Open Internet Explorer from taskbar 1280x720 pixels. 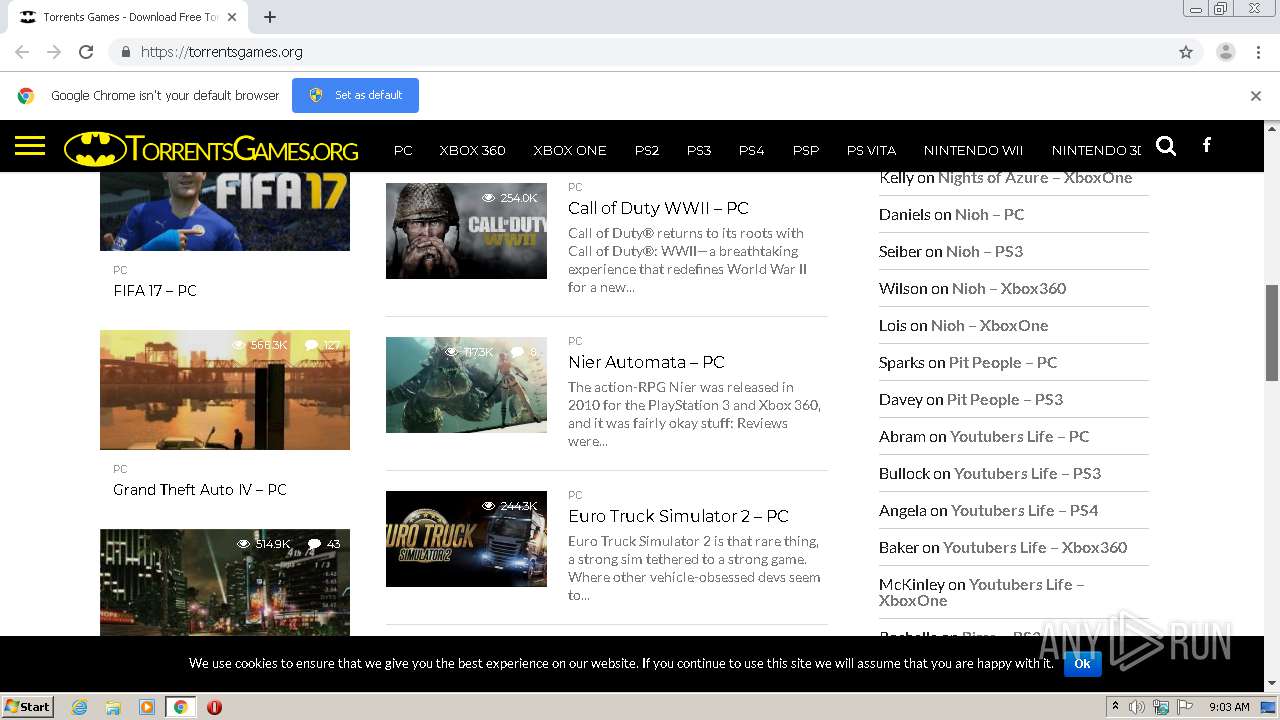point(80,707)
